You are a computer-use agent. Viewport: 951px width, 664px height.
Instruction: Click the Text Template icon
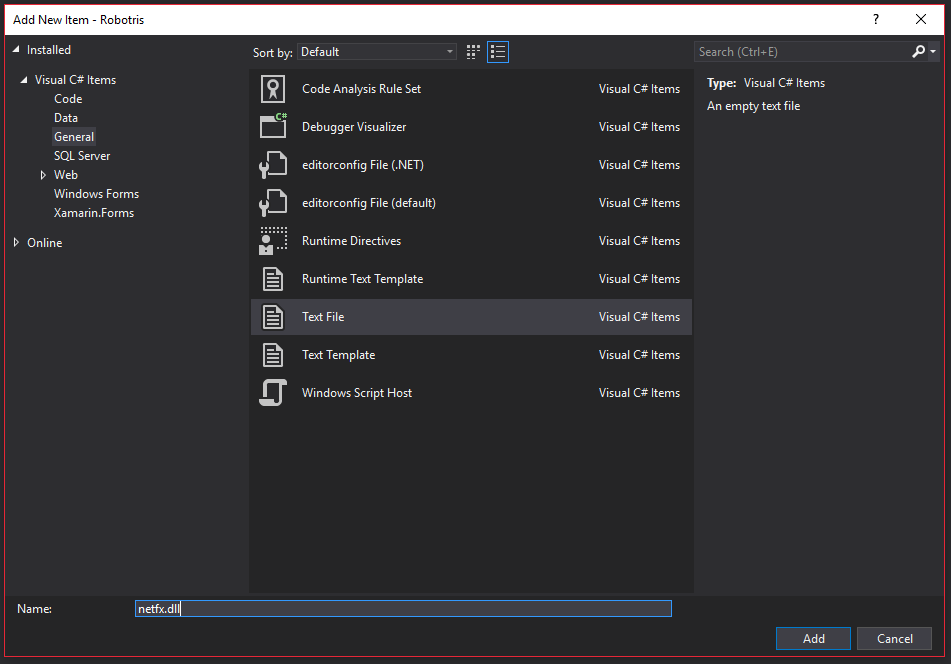point(273,355)
